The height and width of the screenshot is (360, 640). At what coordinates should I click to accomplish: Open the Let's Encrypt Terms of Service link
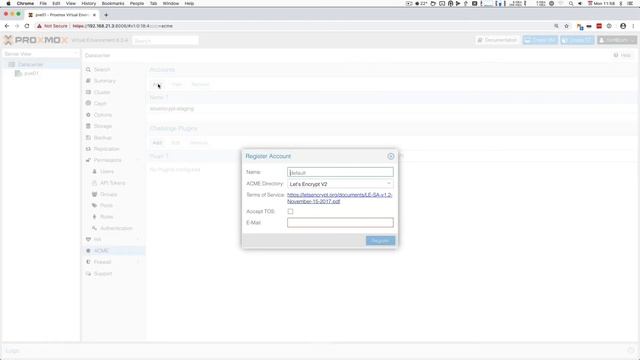pos(339,198)
